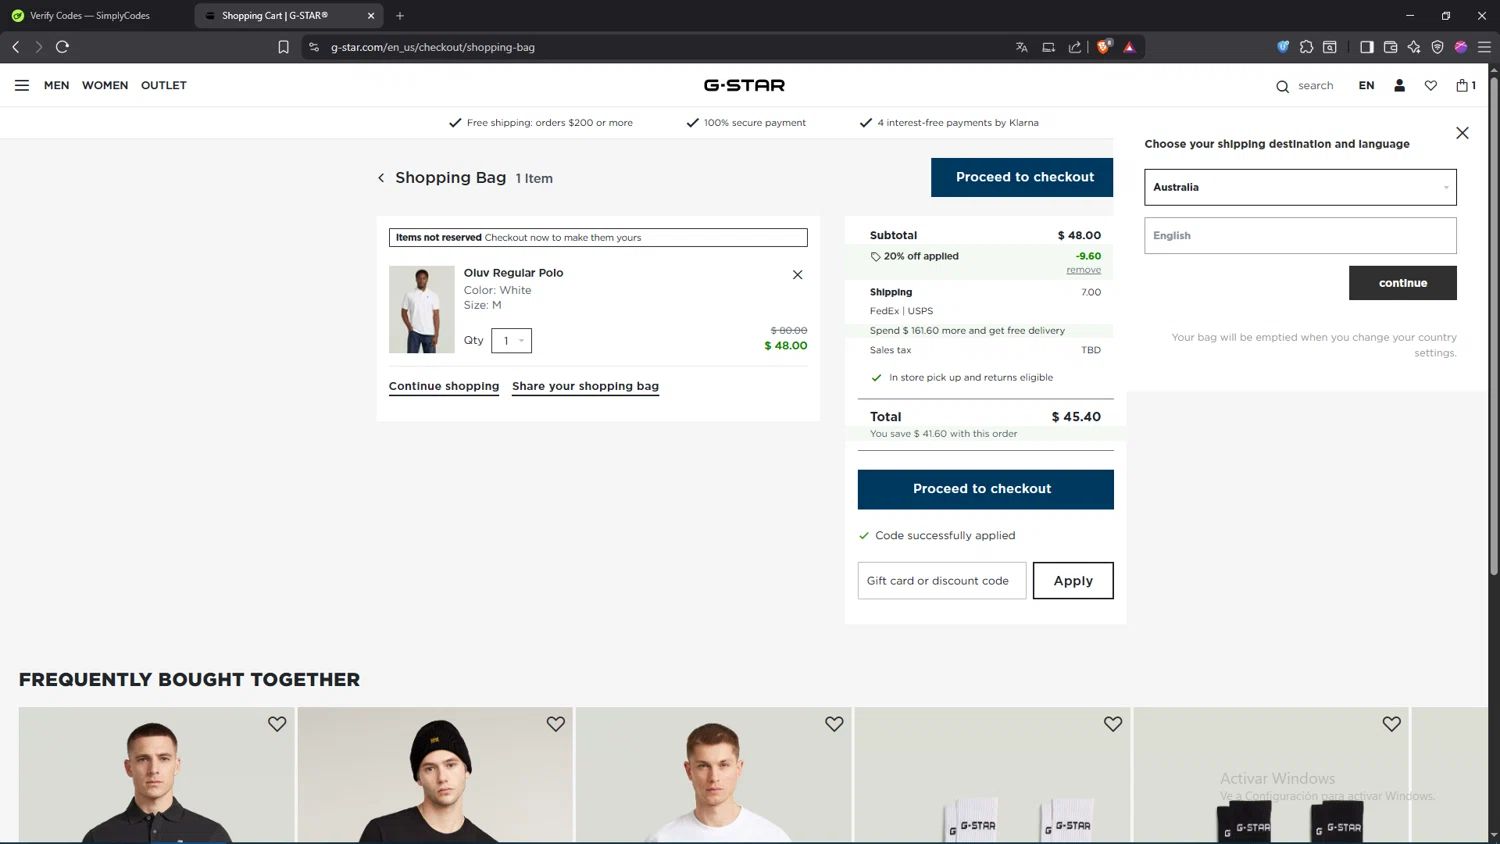Click lower Proceed to checkout button
Viewport: 1500px width, 844px height.
[985, 489]
